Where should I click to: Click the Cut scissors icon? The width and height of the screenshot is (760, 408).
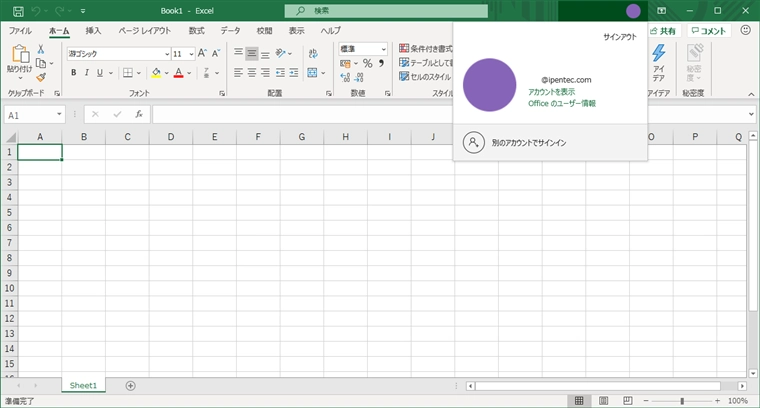coord(41,49)
